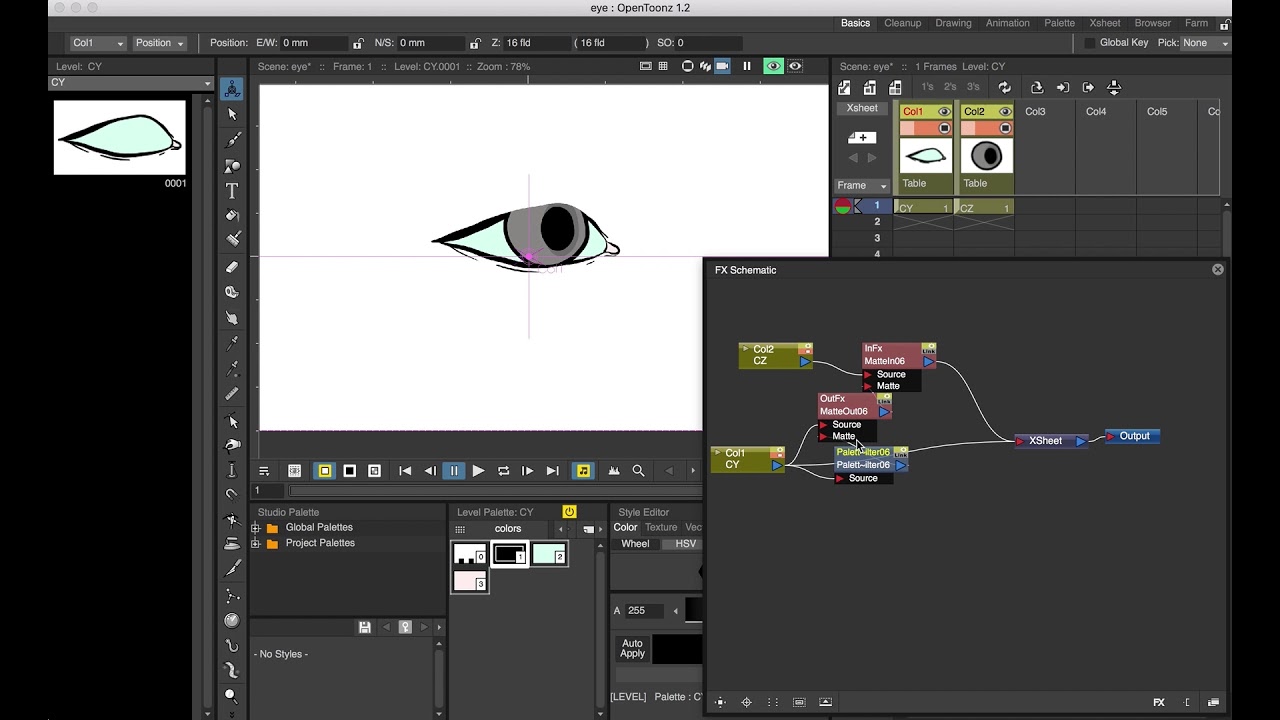
Task: Expand the Global Palettes tree
Action: [x=256, y=528]
